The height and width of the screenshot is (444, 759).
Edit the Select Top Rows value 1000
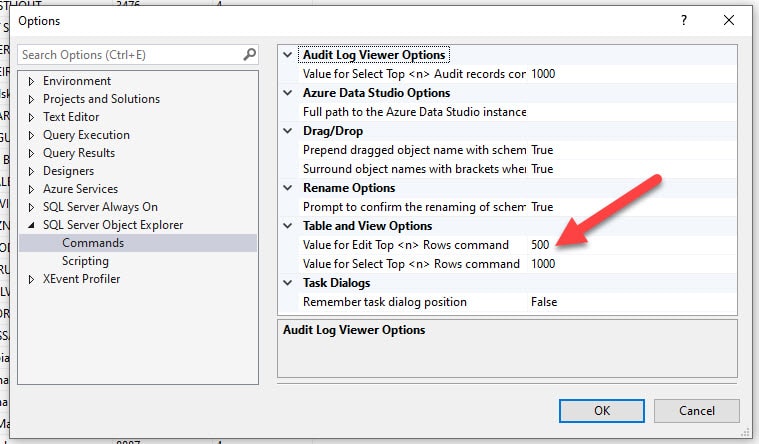630,264
